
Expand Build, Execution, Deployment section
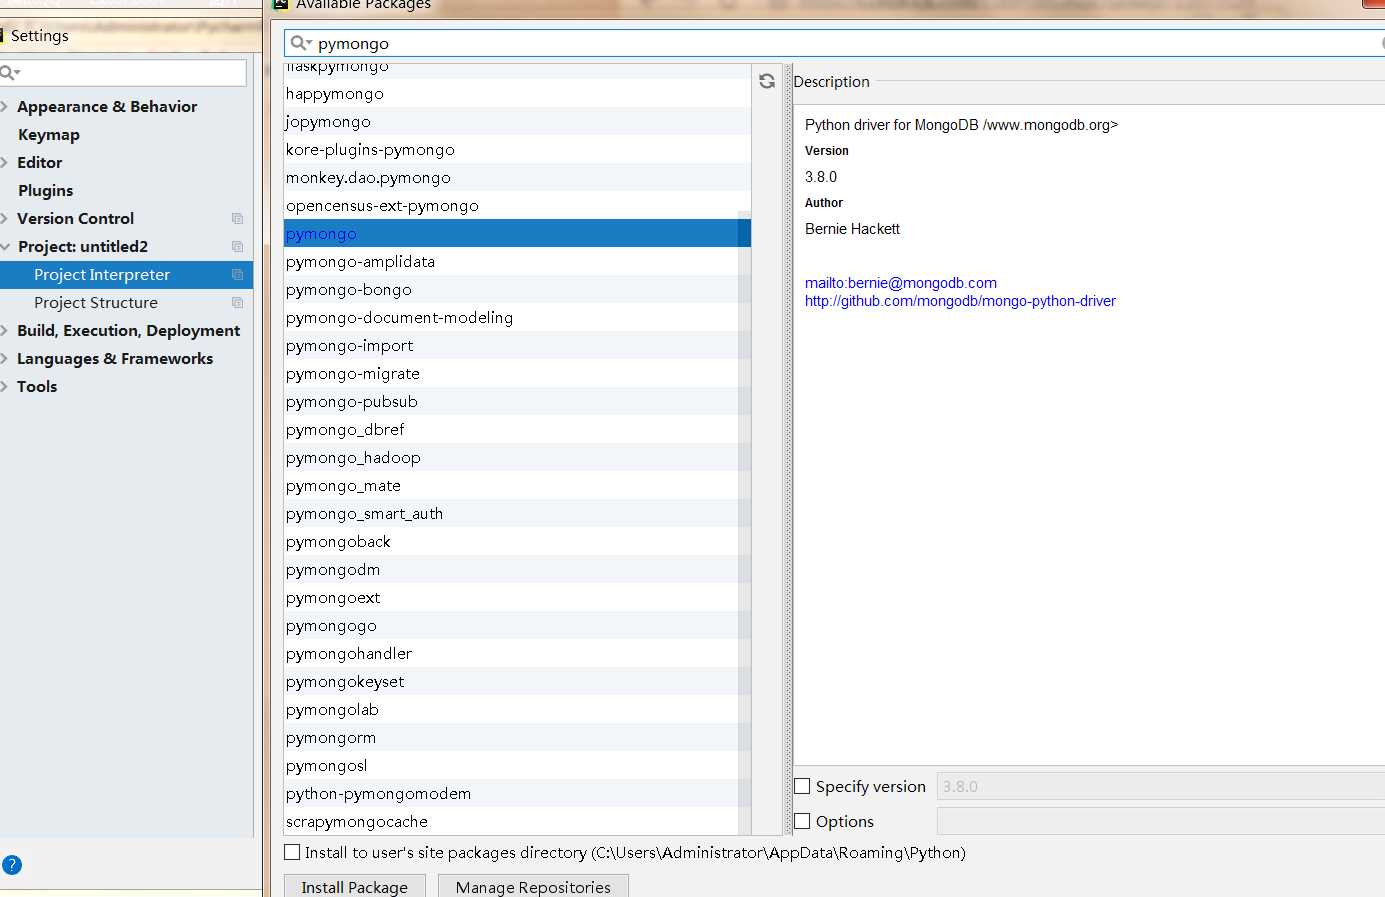point(5,330)
